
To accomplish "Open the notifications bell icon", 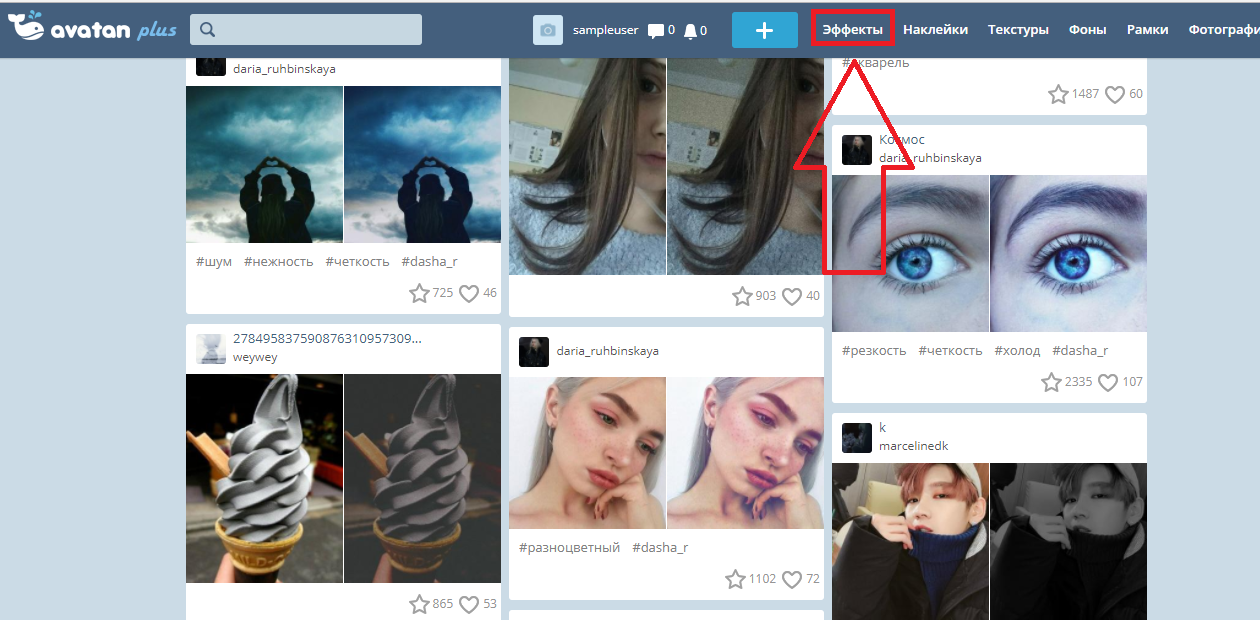I will (690, 31).
